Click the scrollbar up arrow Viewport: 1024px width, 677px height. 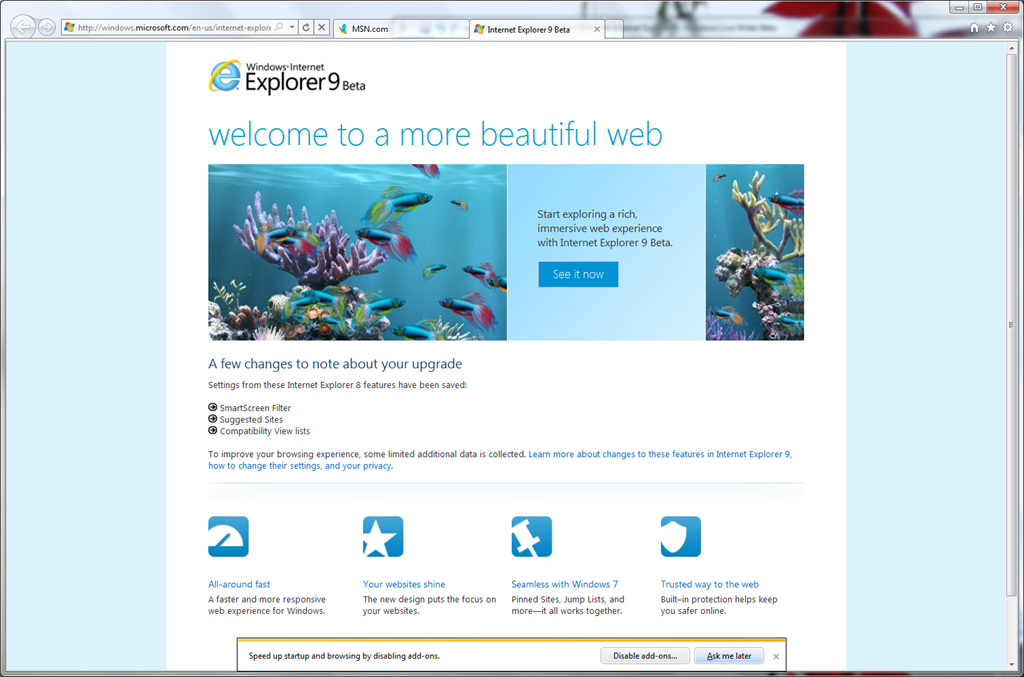coord(1012,48)
